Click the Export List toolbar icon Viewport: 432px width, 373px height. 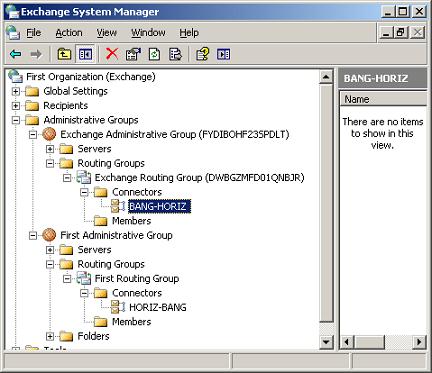(x=175, y=54)
